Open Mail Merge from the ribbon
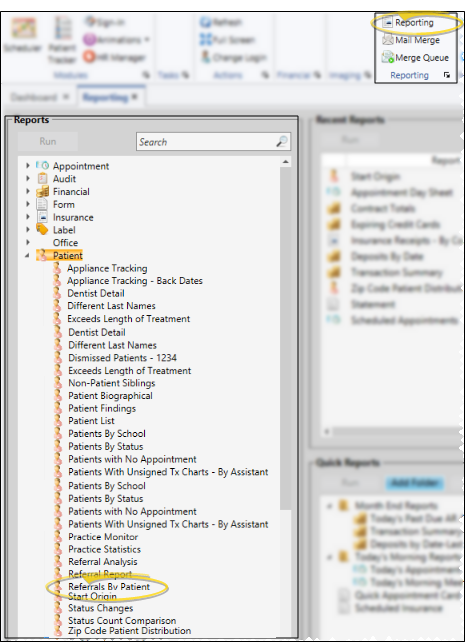The width and height of the screenshot is (465, 643). point(411,40)
